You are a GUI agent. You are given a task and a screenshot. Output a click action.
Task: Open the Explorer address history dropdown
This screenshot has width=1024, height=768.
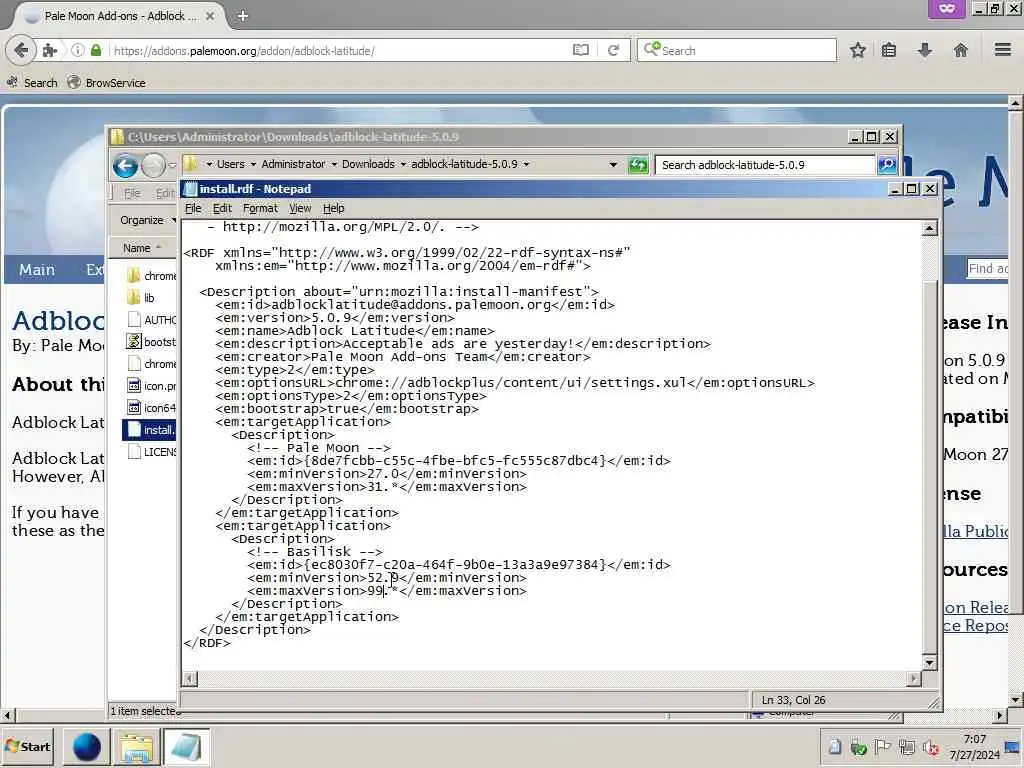613,165
